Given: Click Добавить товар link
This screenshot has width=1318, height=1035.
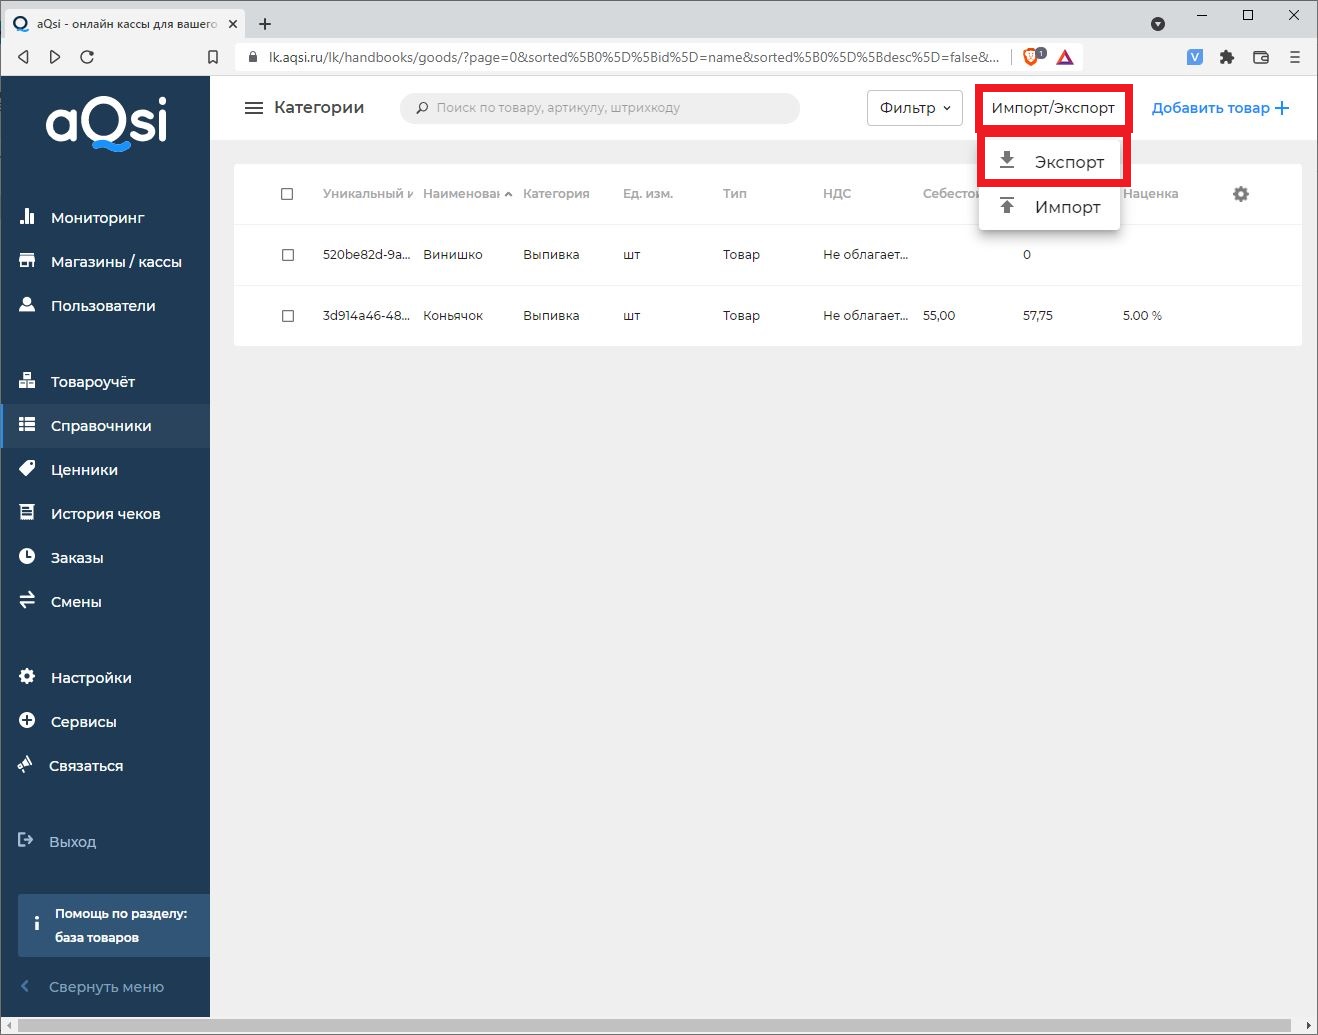Looking at the screenshot, I should [x=1220, y=108].
